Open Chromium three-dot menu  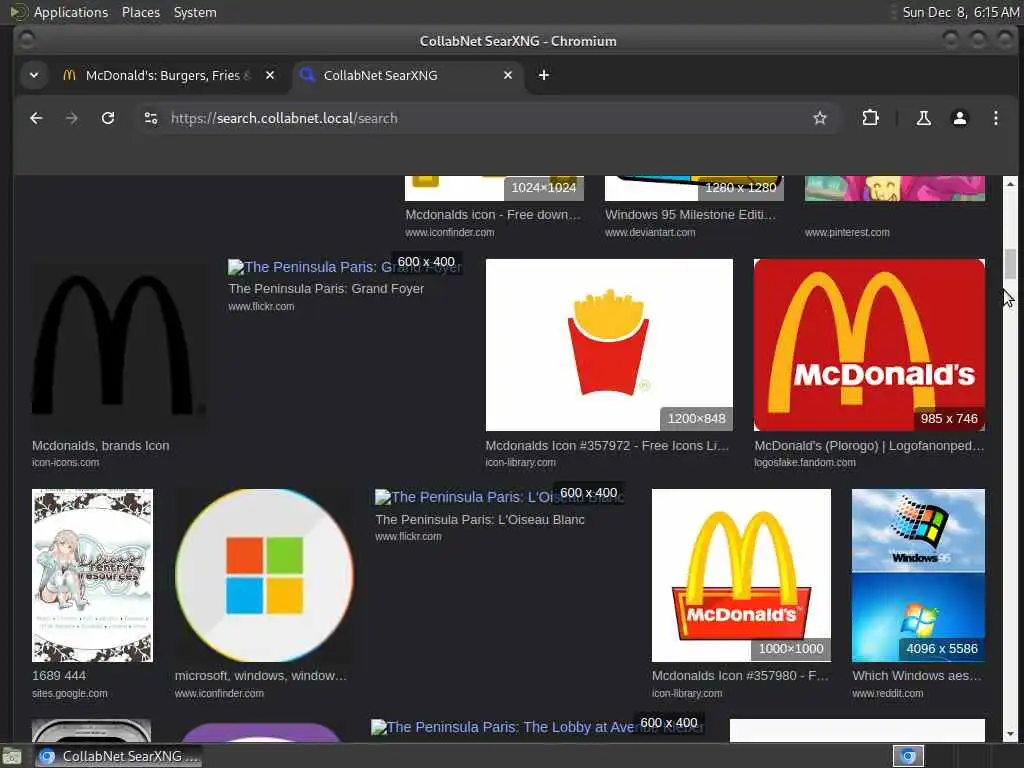click(995, 118)
